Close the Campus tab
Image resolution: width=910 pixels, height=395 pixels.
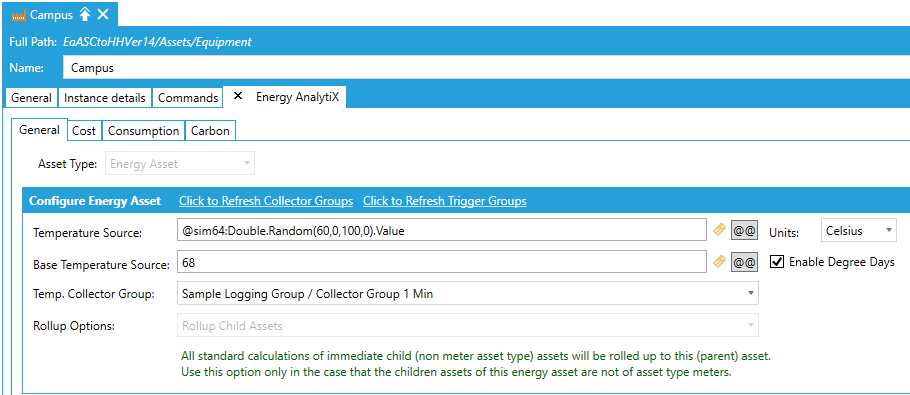103,15
